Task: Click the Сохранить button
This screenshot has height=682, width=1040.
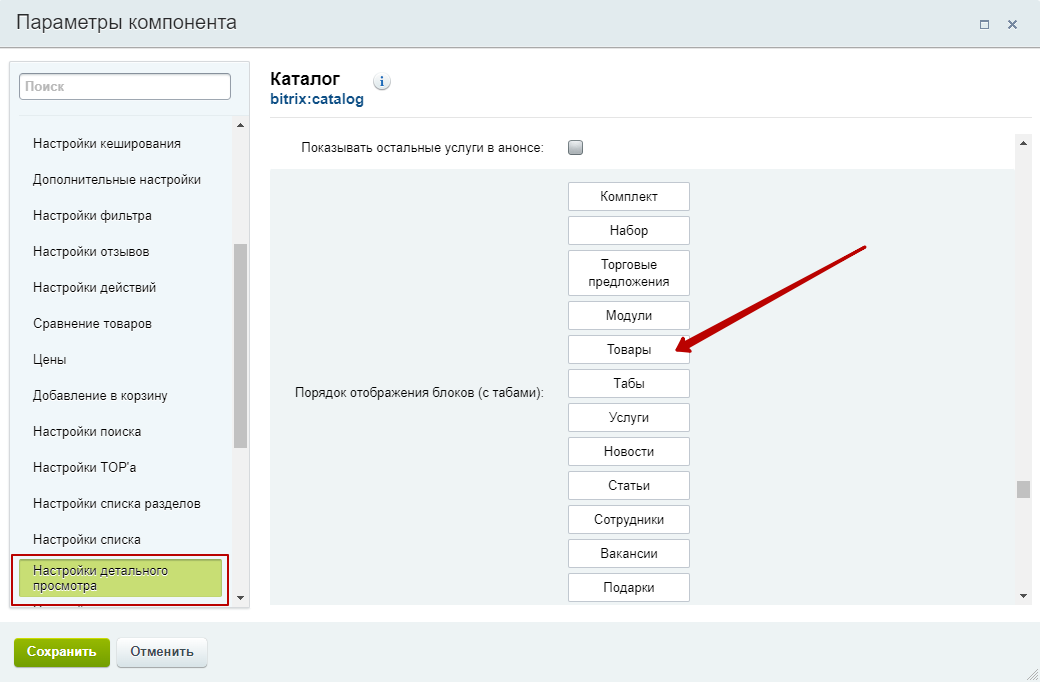Action: pos(62,652)
